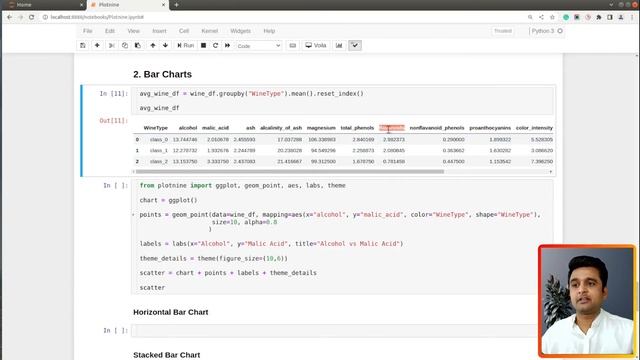
Task: Insert a cell below with the plus icon
Action: coord(97,45)
